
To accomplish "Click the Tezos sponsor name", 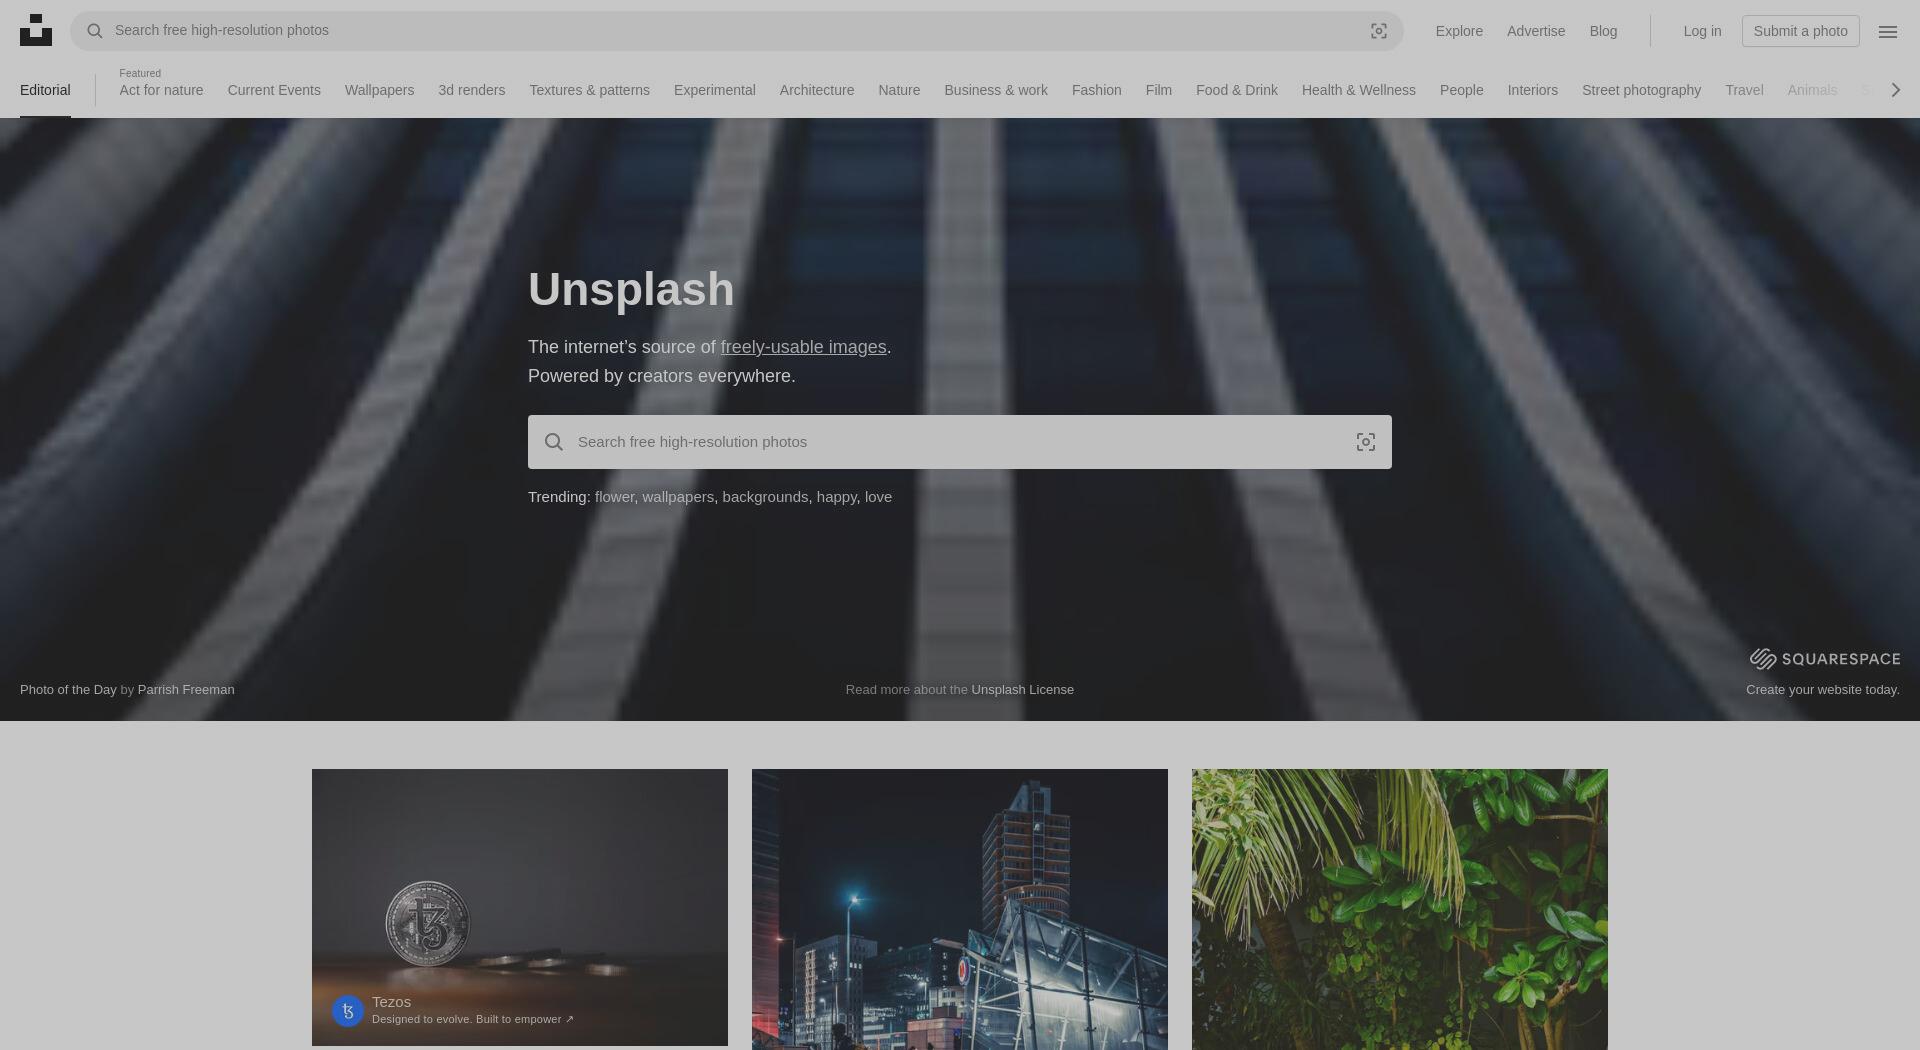I will click(391, 1001).
